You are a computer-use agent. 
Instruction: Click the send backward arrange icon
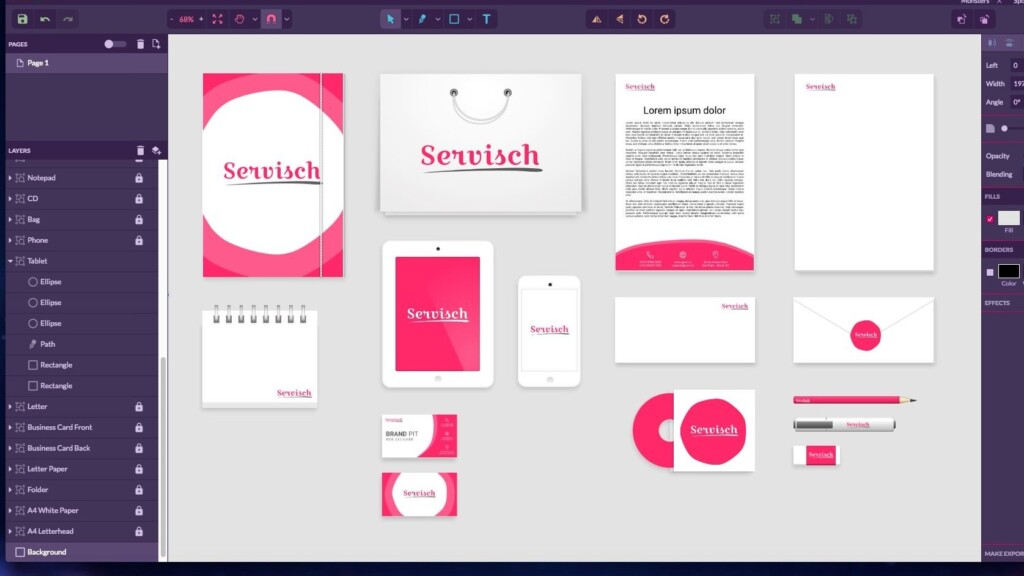pyautogui.click(x=984, y=19)
